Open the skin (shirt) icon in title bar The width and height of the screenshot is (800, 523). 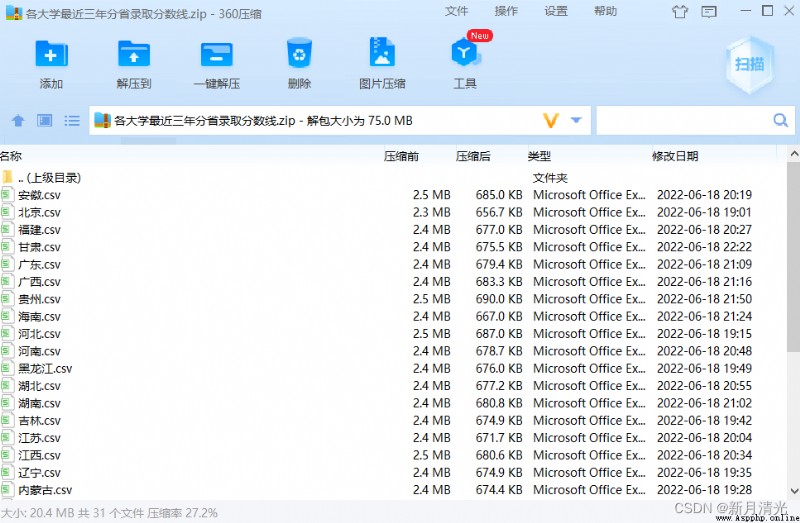[680, 11]
